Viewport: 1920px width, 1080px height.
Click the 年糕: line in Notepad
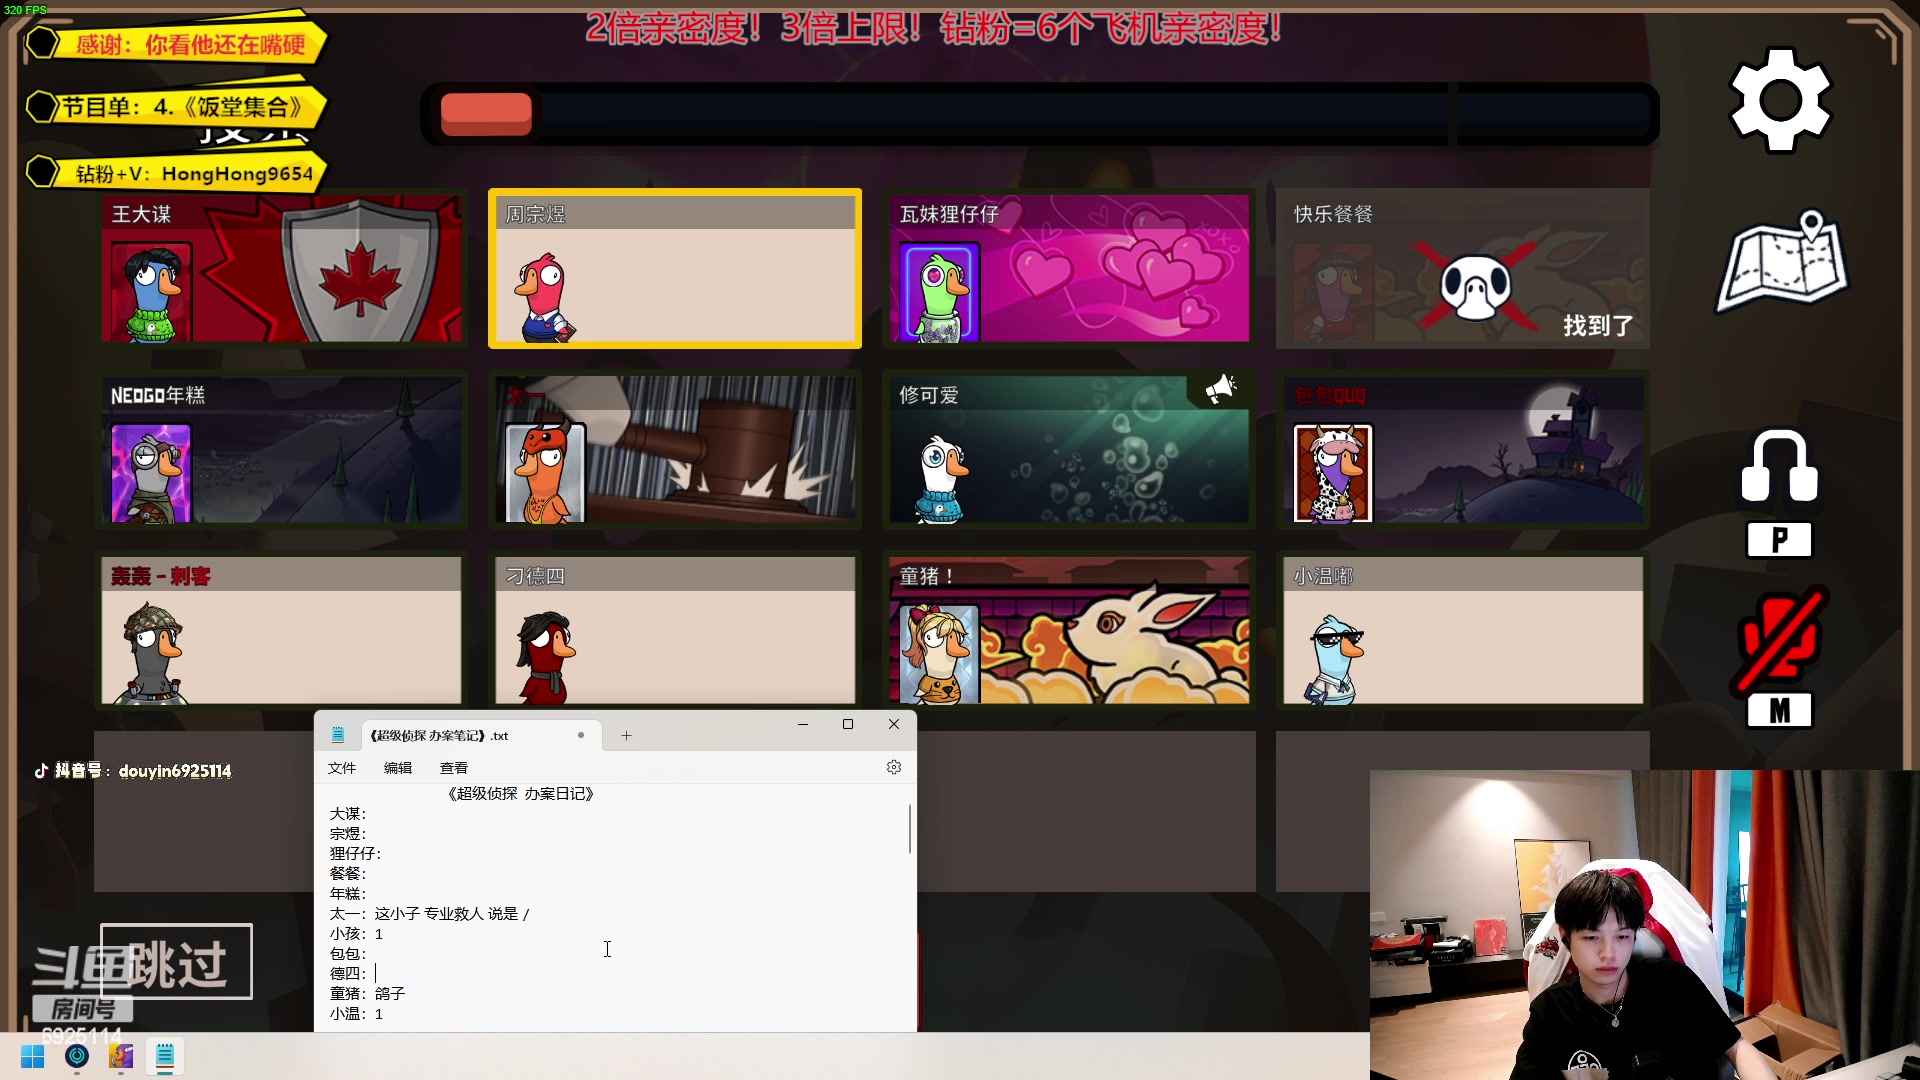click(x=349, y=894)
